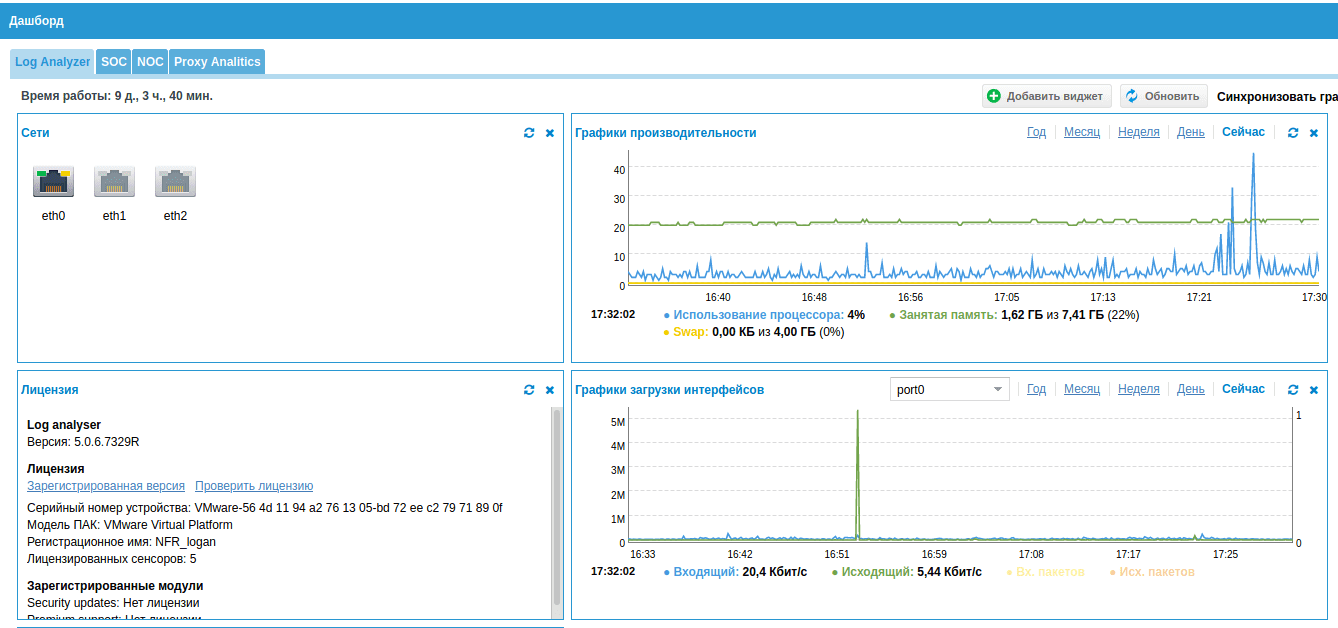Image resolution: width=1338 pixels, height=628 pixels.
Task: Switch to the Proxy Analitics tab
Action: click(x=217, y=62)
